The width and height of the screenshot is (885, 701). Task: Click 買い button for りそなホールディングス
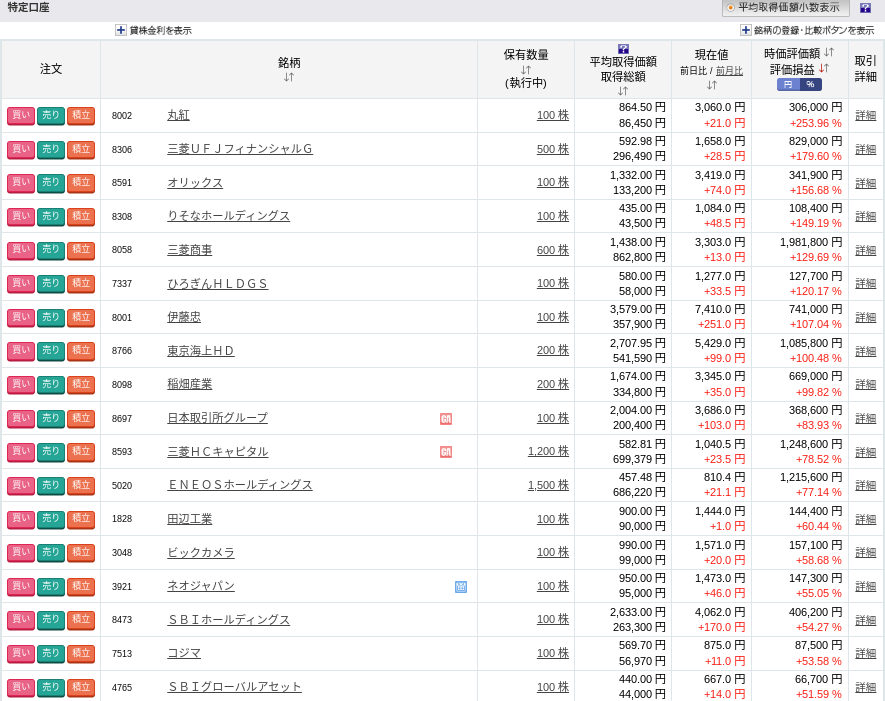(21, 217)
